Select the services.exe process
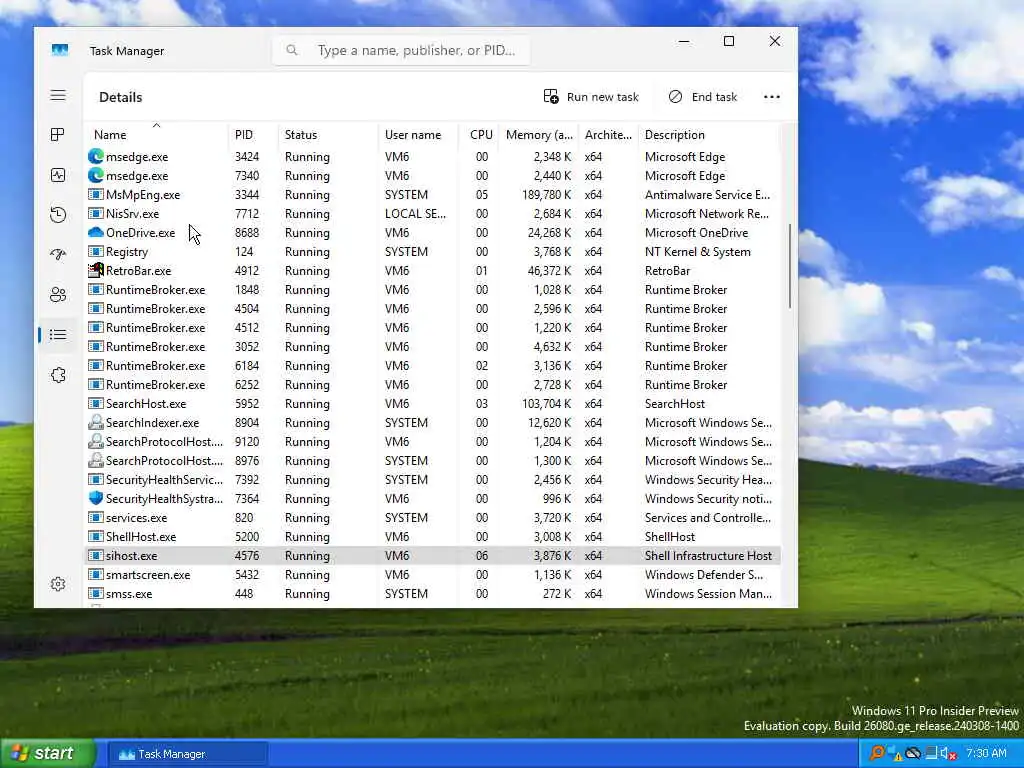Viewport: 1024px width, 768px height. pyautogui.click(x=434, y=517)
